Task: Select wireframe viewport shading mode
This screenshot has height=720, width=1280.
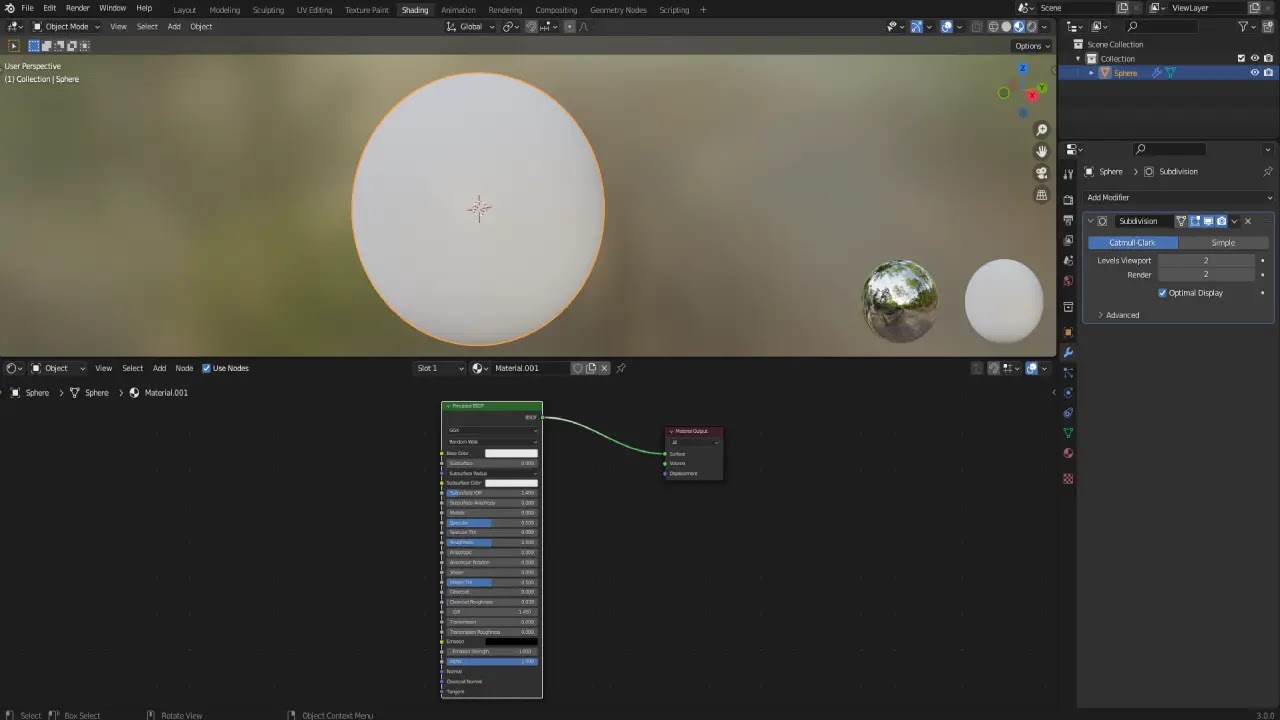Action: (x=994, y=27)
